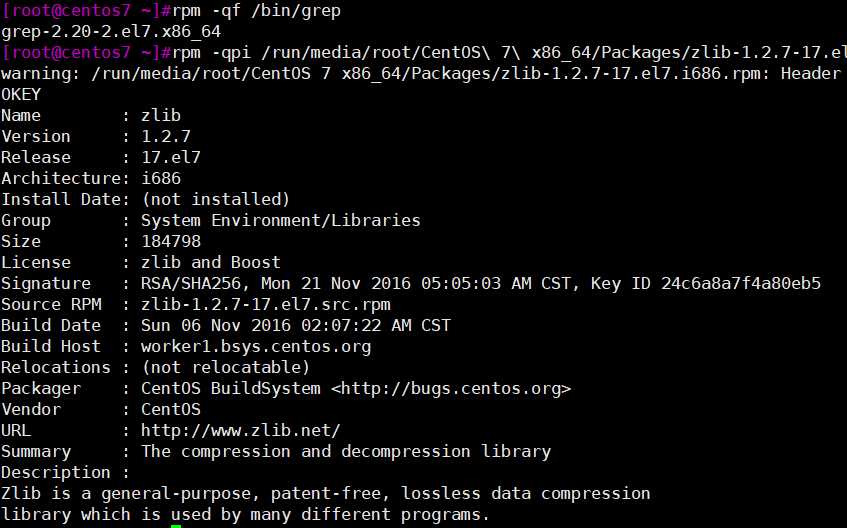Click the grep-2.20-2.el7.x86_64 output line
Viewport: 847px width, 528px height.
(111, 32)
